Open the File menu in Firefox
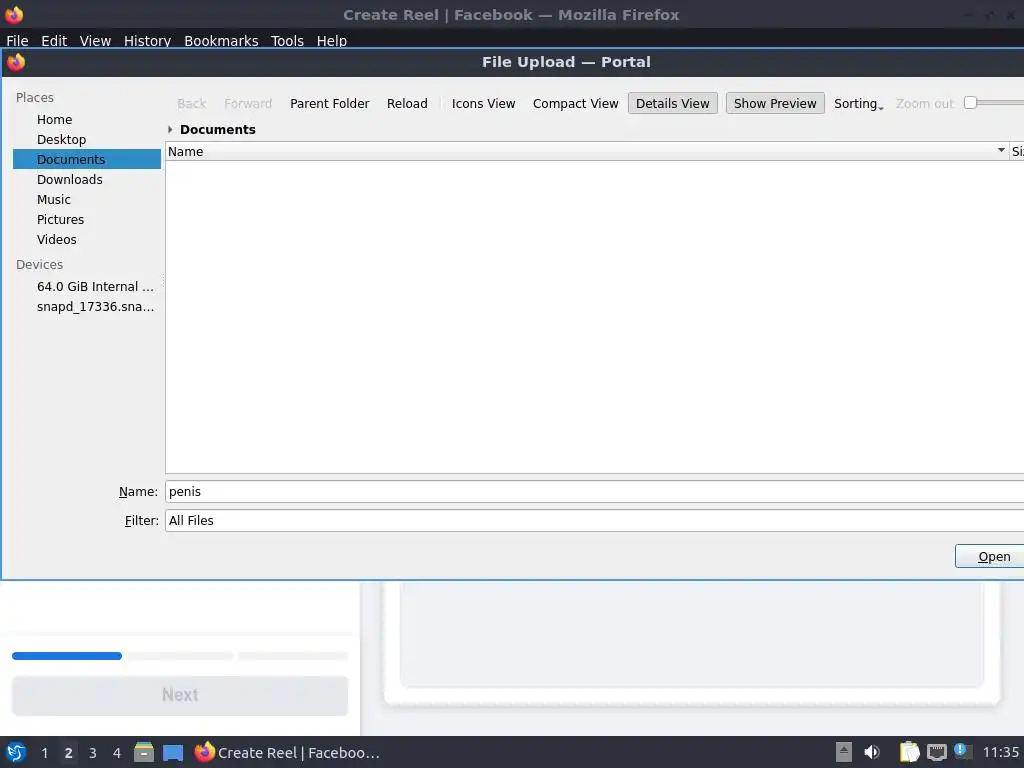1024x768 pixels. (17, 40)
